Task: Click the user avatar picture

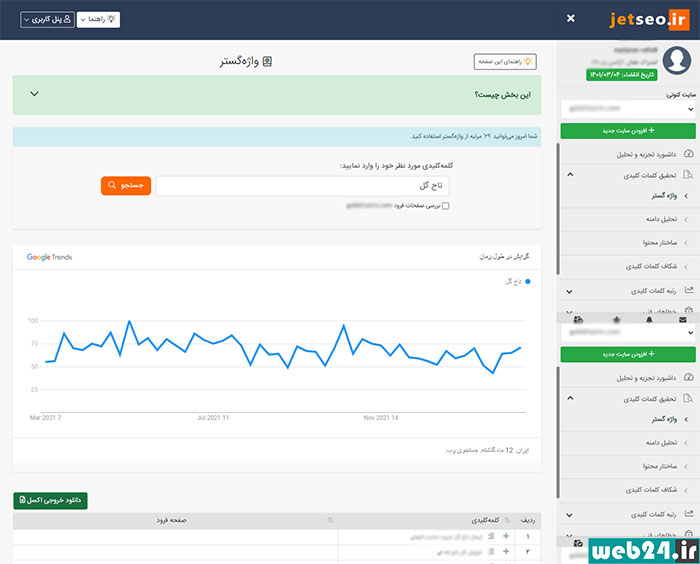Action: tap(677, 60)
